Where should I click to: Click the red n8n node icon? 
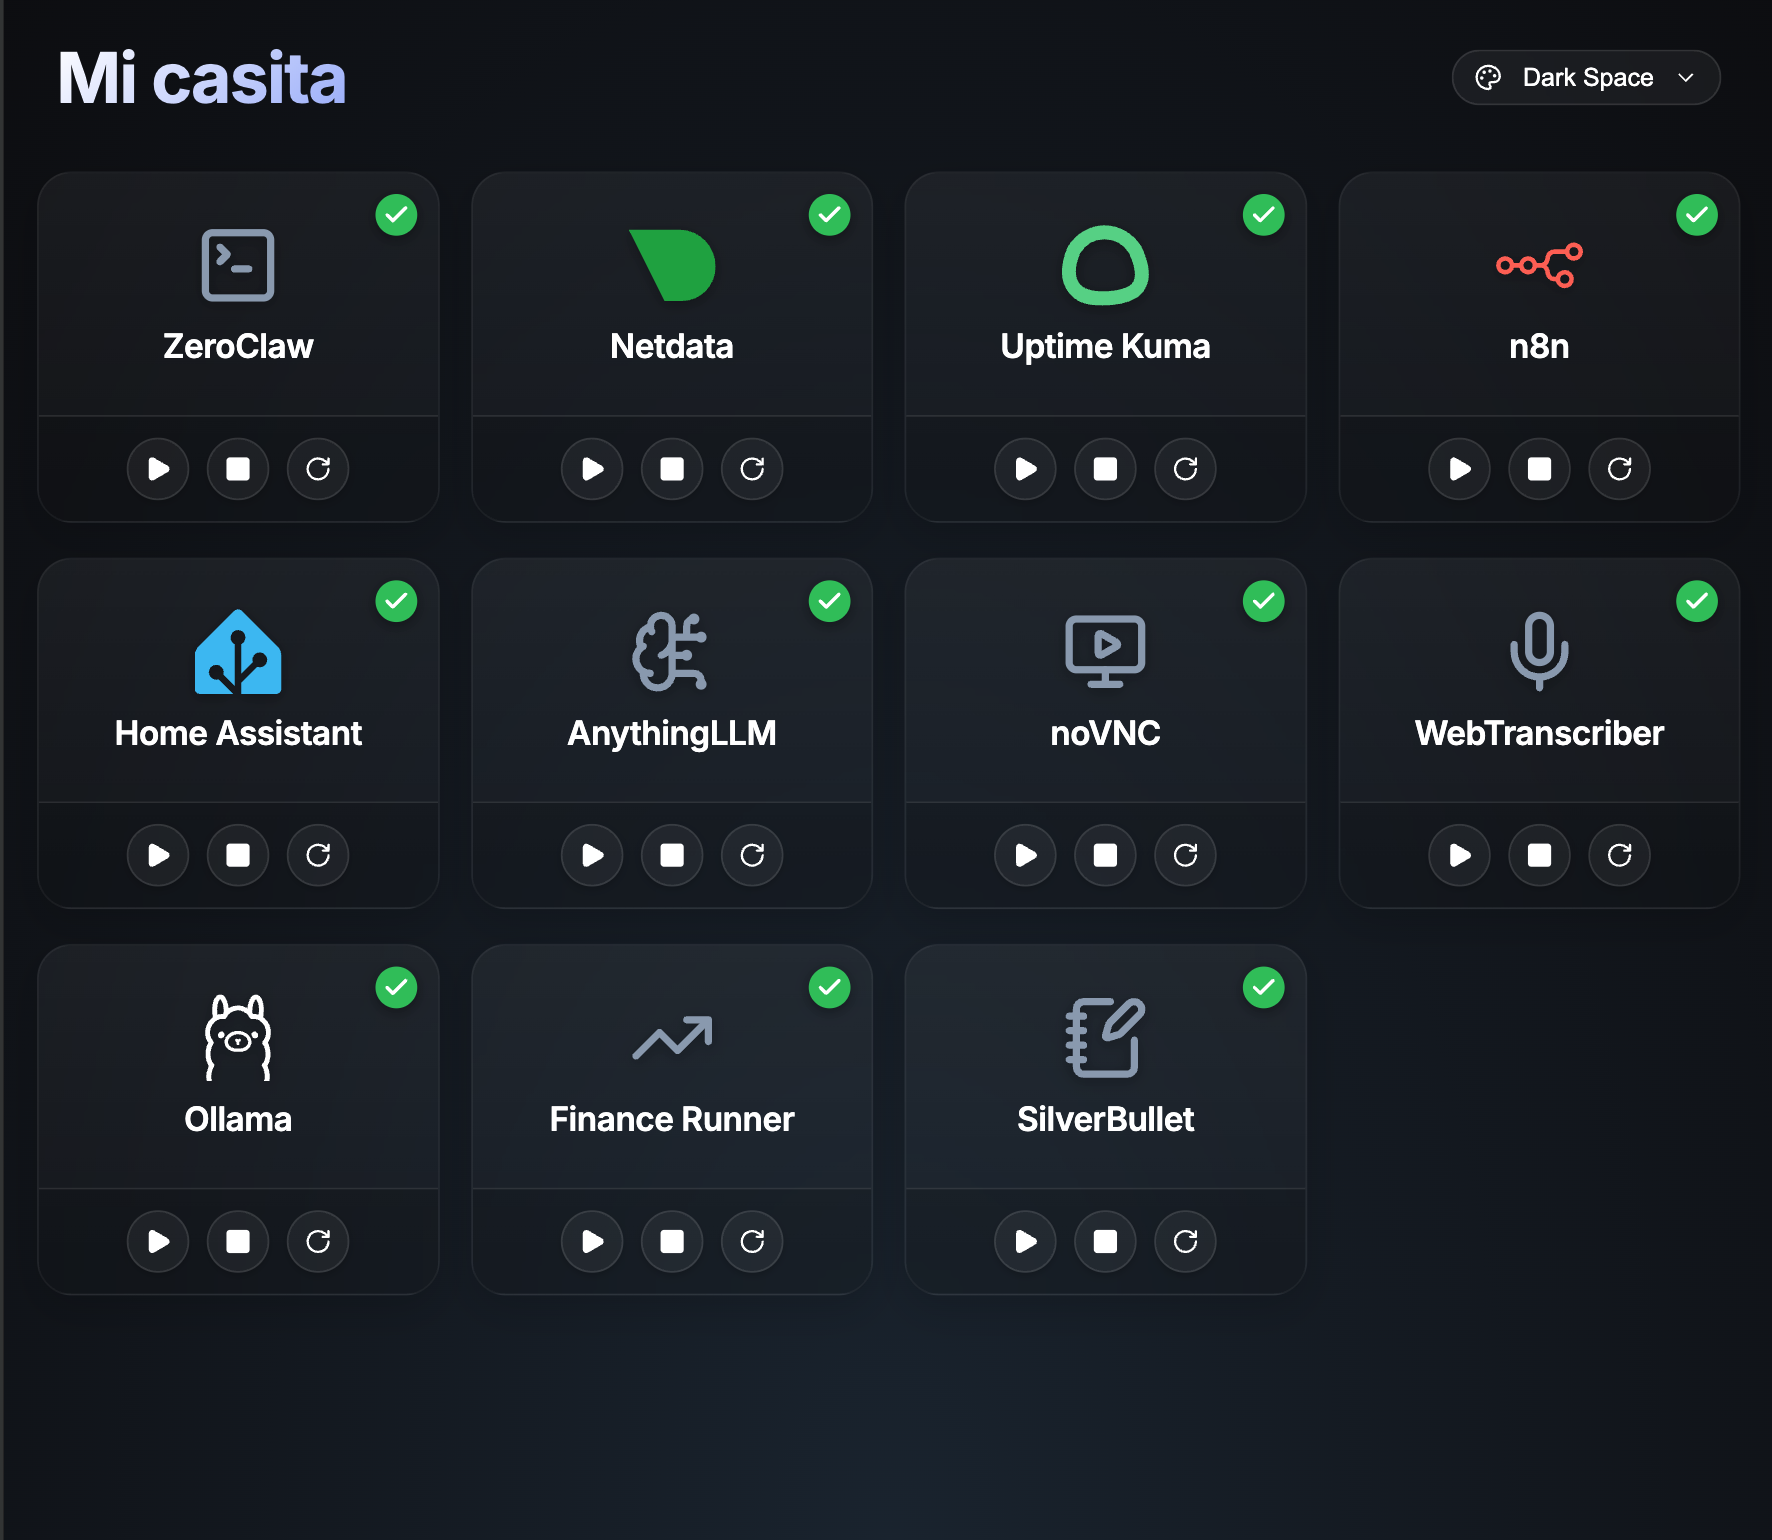coord(1538,264)
